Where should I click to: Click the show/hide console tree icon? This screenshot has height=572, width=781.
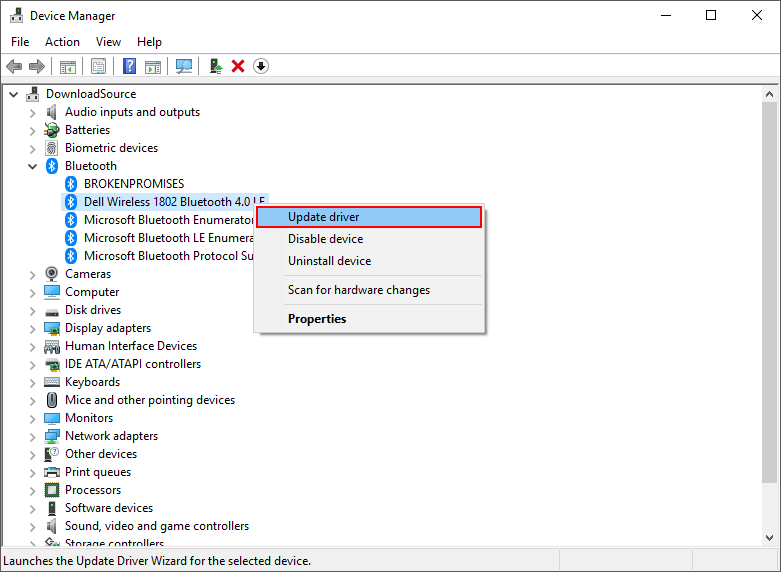coord(68,66)
